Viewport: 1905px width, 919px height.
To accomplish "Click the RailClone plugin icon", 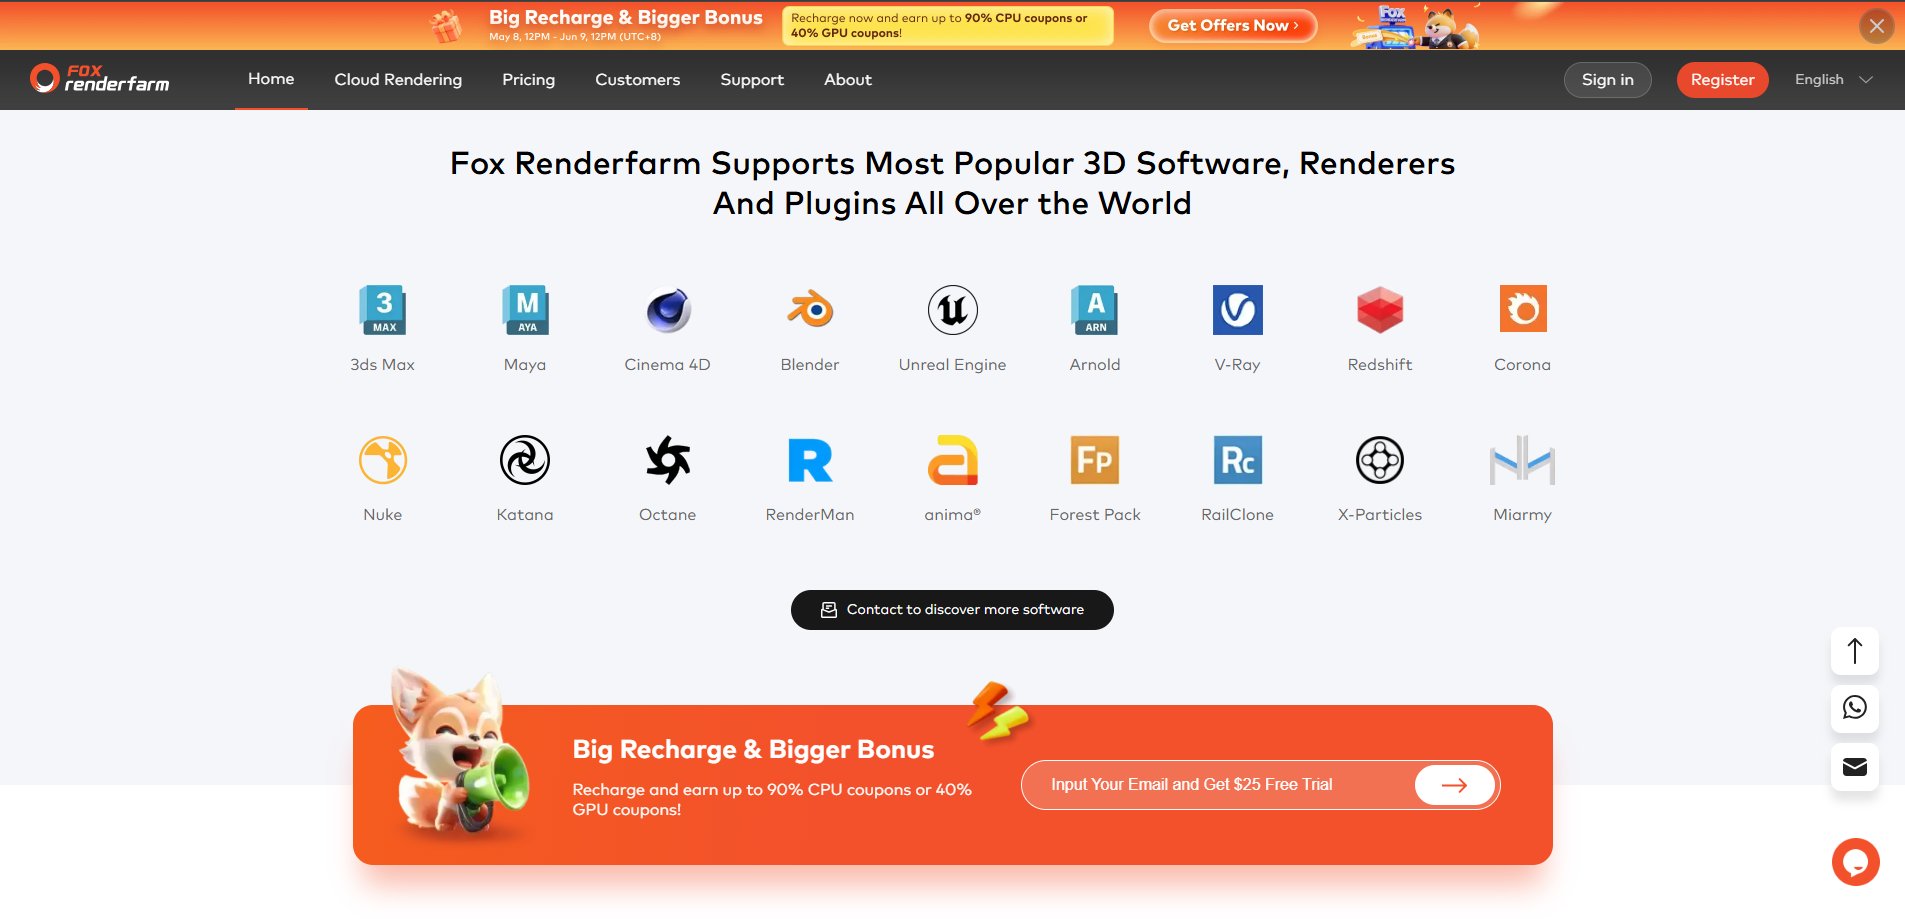I will 1238,460.
